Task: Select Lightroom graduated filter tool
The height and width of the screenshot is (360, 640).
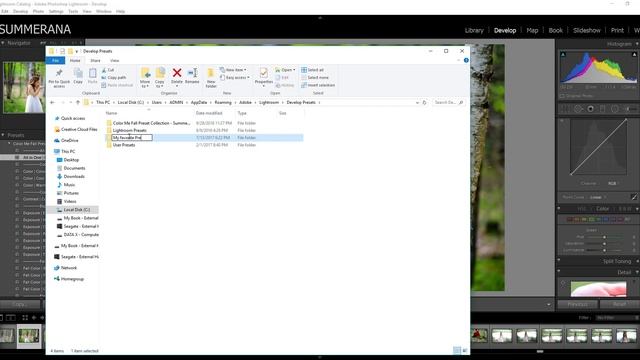Action: [602, 109]
